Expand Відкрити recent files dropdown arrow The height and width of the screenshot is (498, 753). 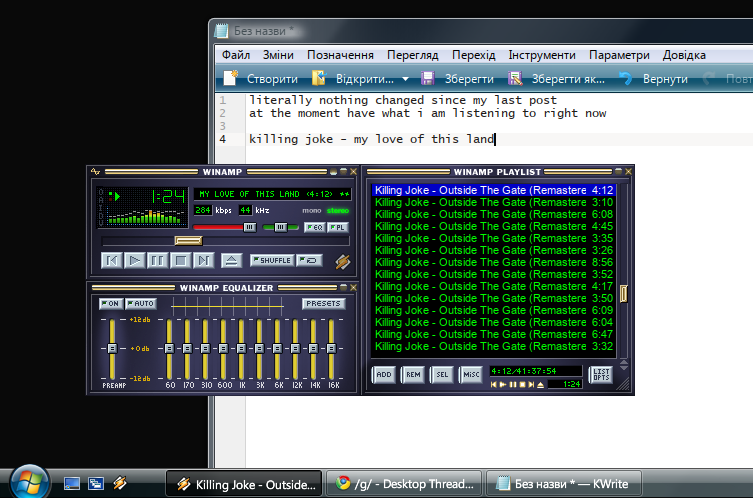click(406, 79)
